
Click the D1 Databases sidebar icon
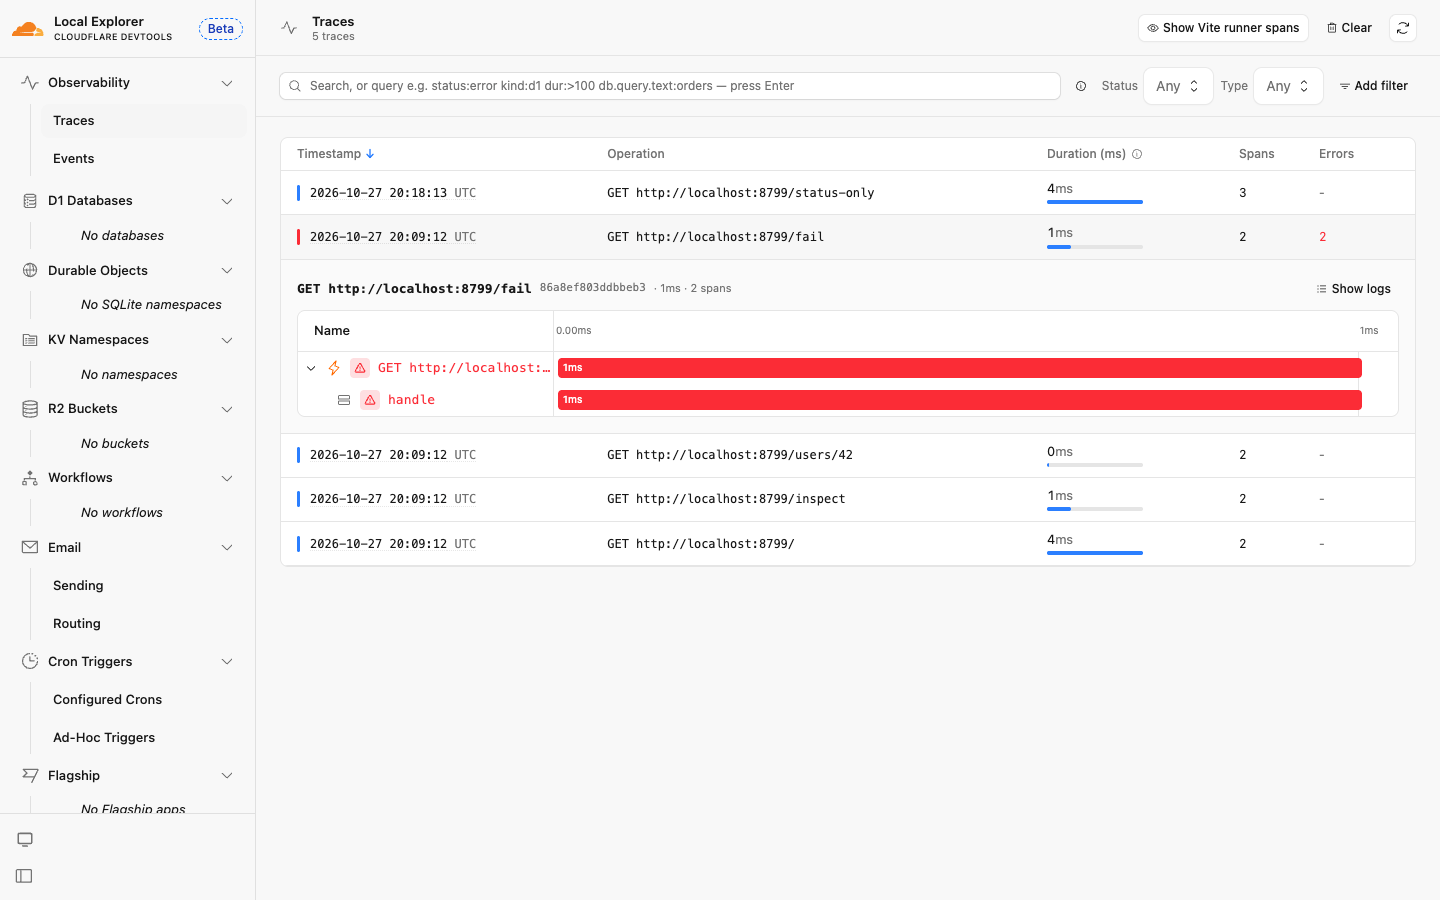(x=30, y=201)
